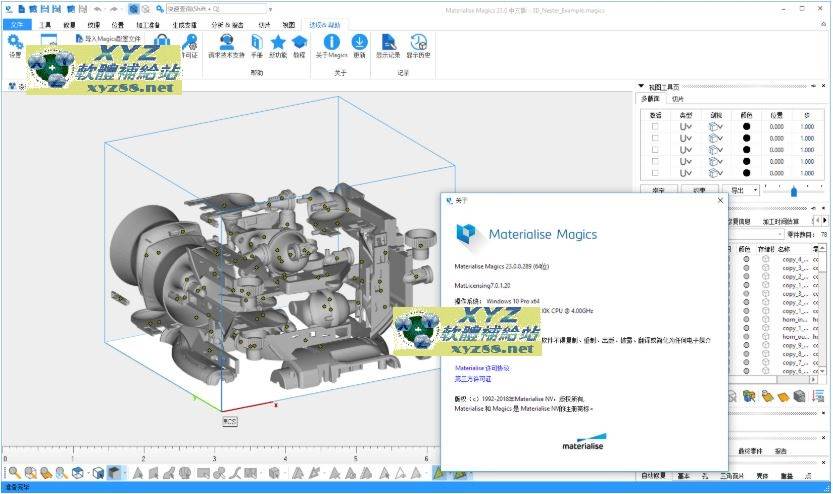Open the Settings gear in the ribbon

pos(15,42)
